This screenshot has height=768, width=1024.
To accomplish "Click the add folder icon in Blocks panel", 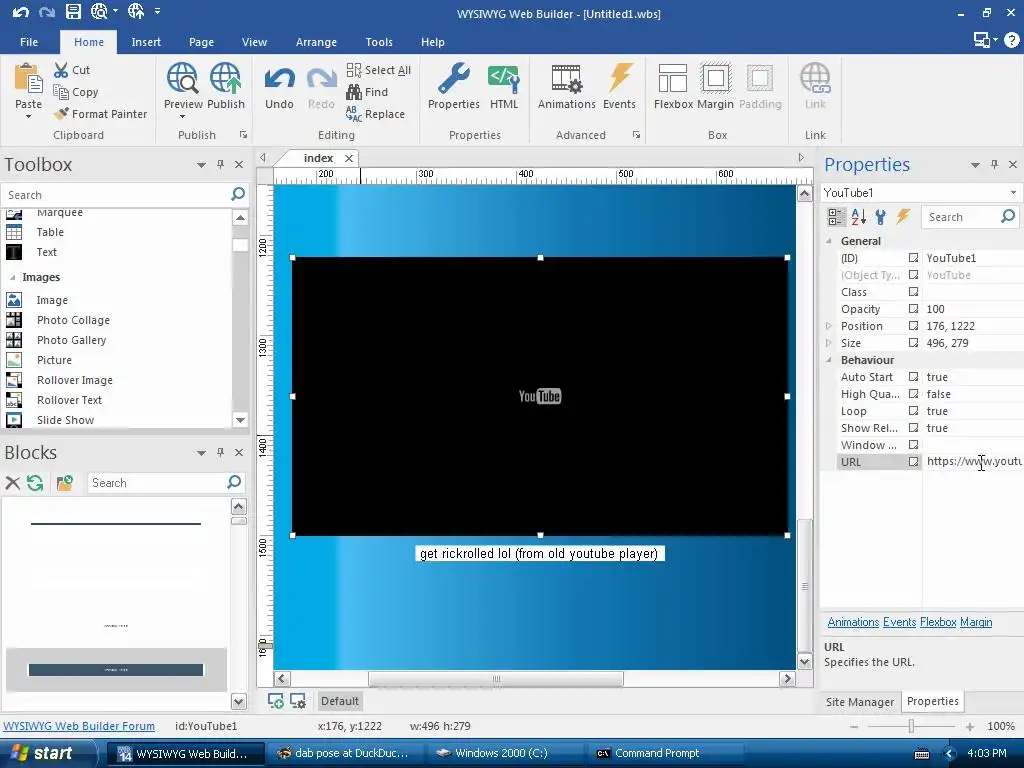I will click(x=64, y=483).
